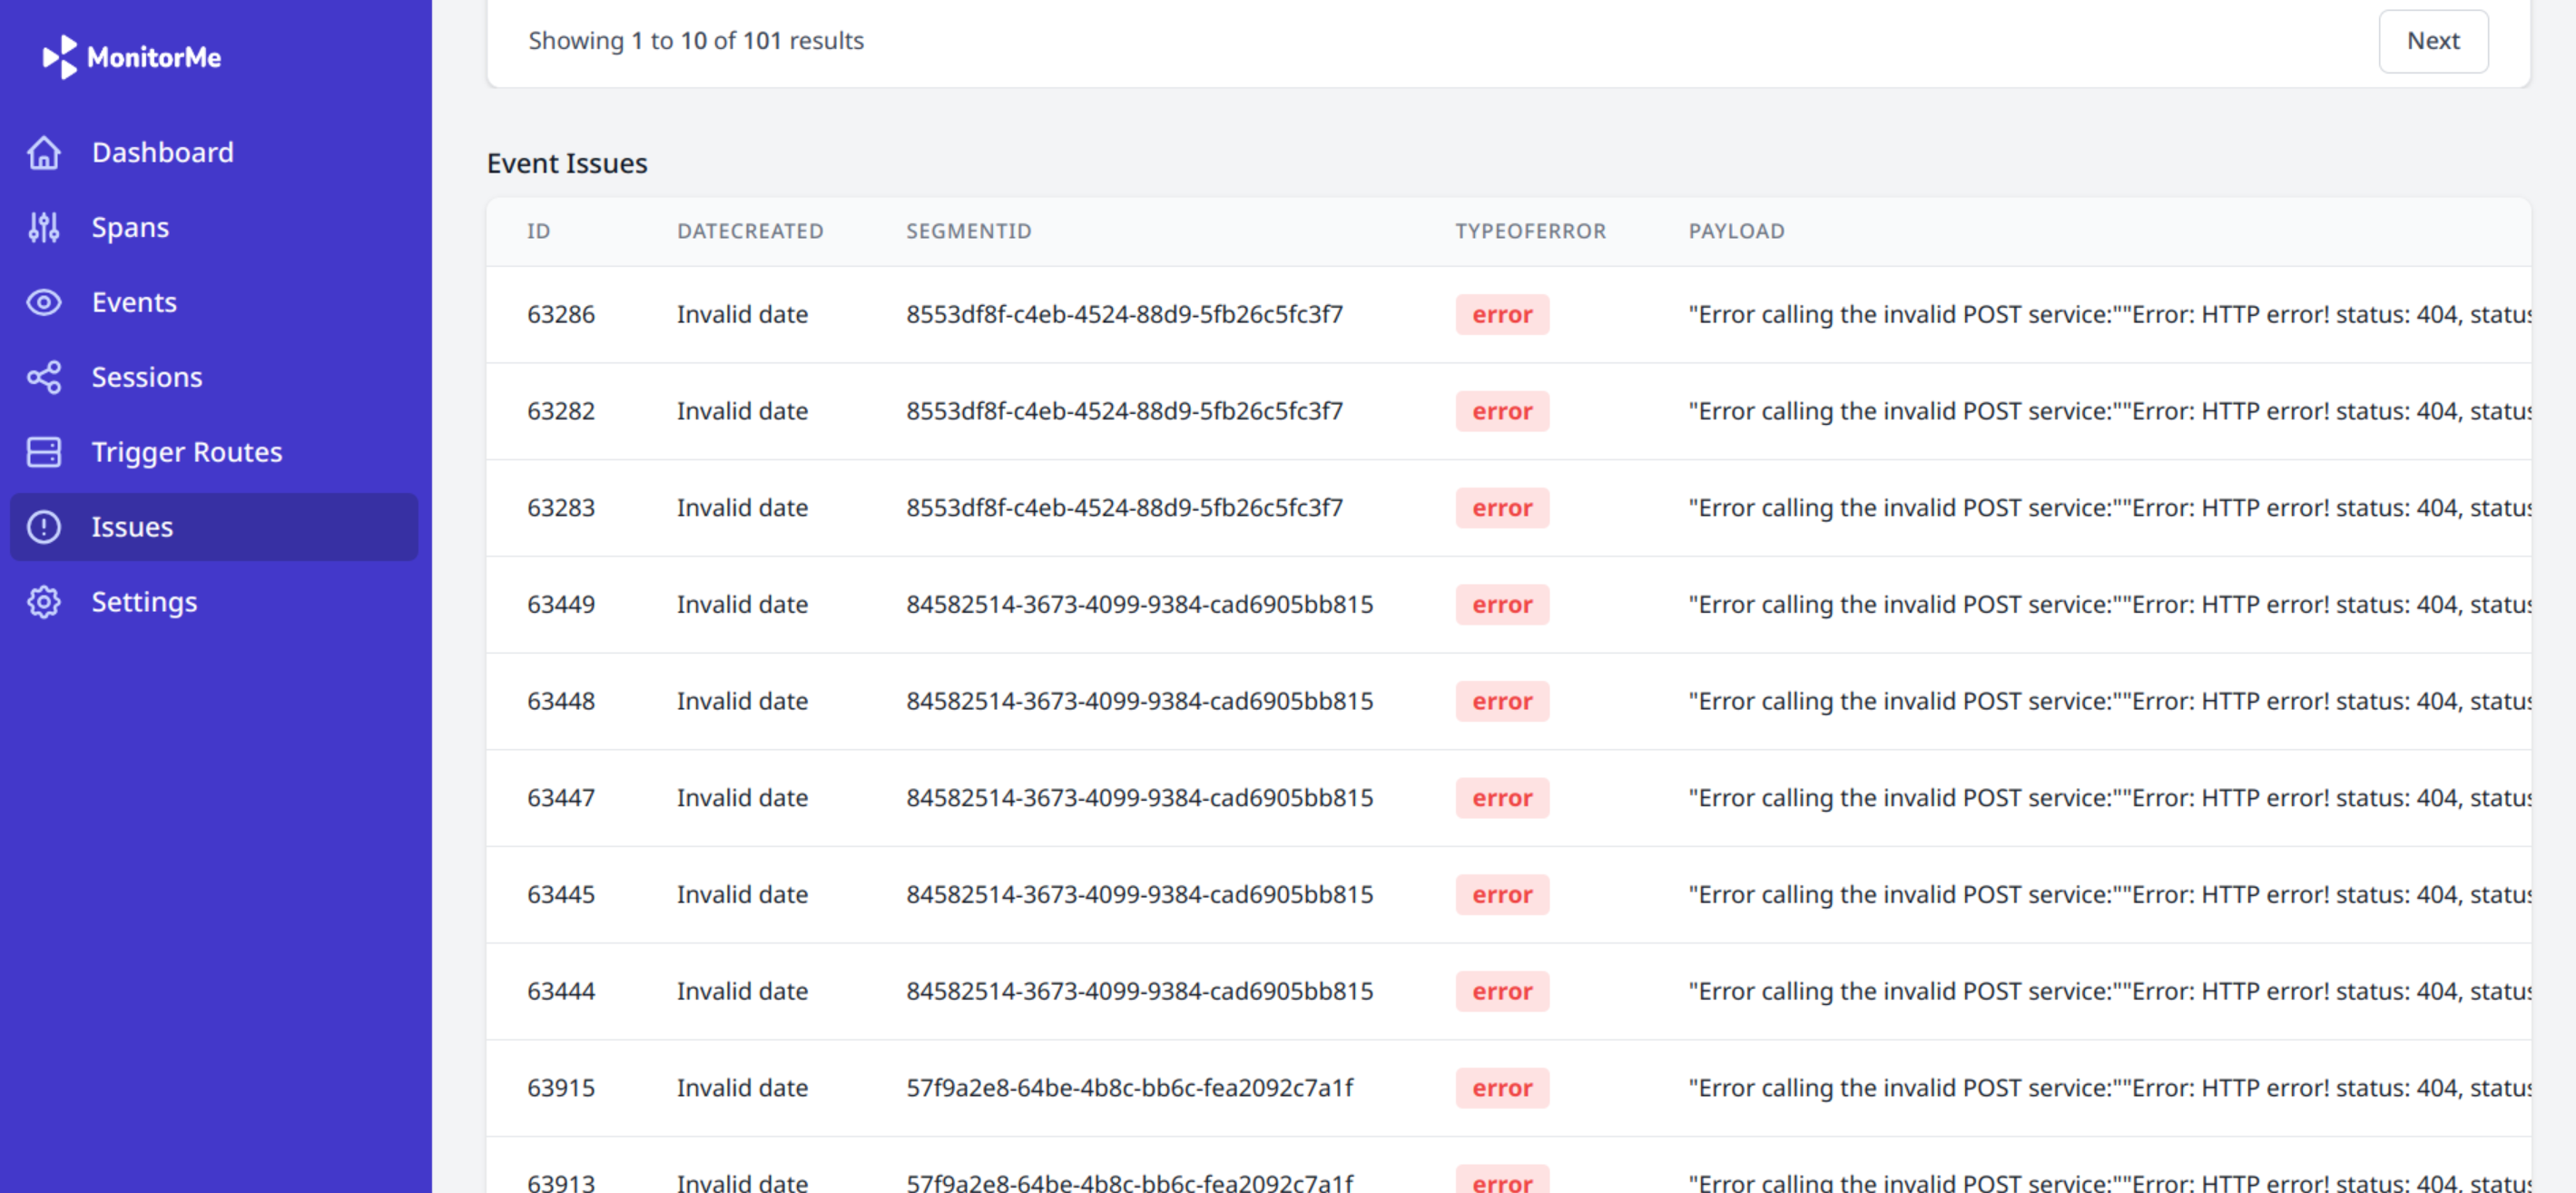Click the Spans sliders icon
The image size is (2576, 1193).
[x=44, y=227]
